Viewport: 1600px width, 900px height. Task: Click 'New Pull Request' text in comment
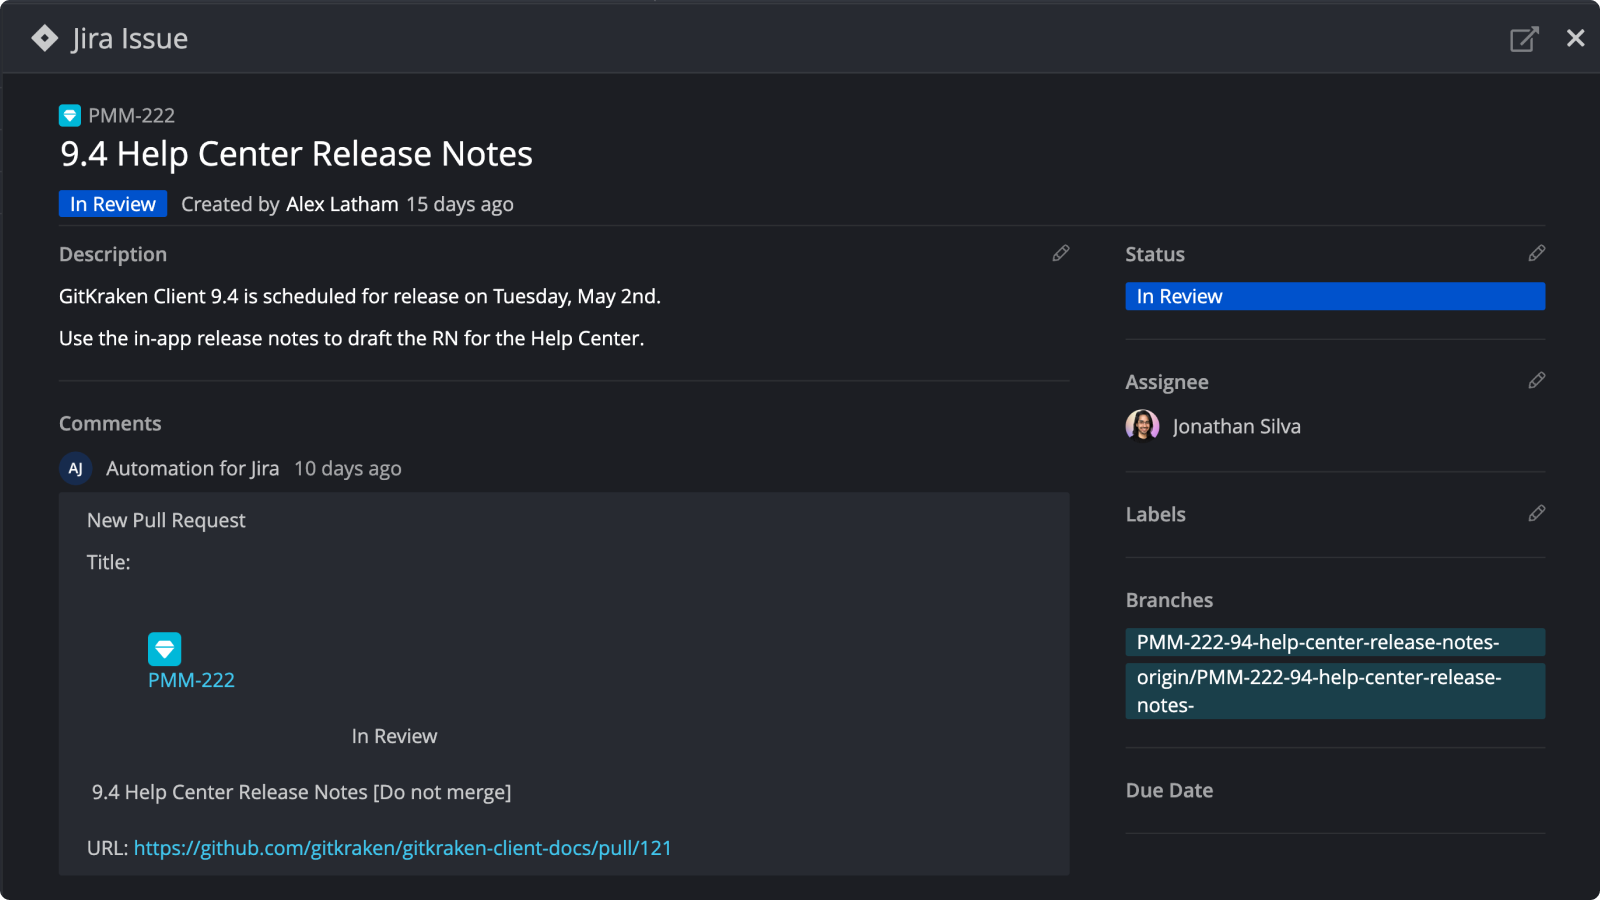166,520
